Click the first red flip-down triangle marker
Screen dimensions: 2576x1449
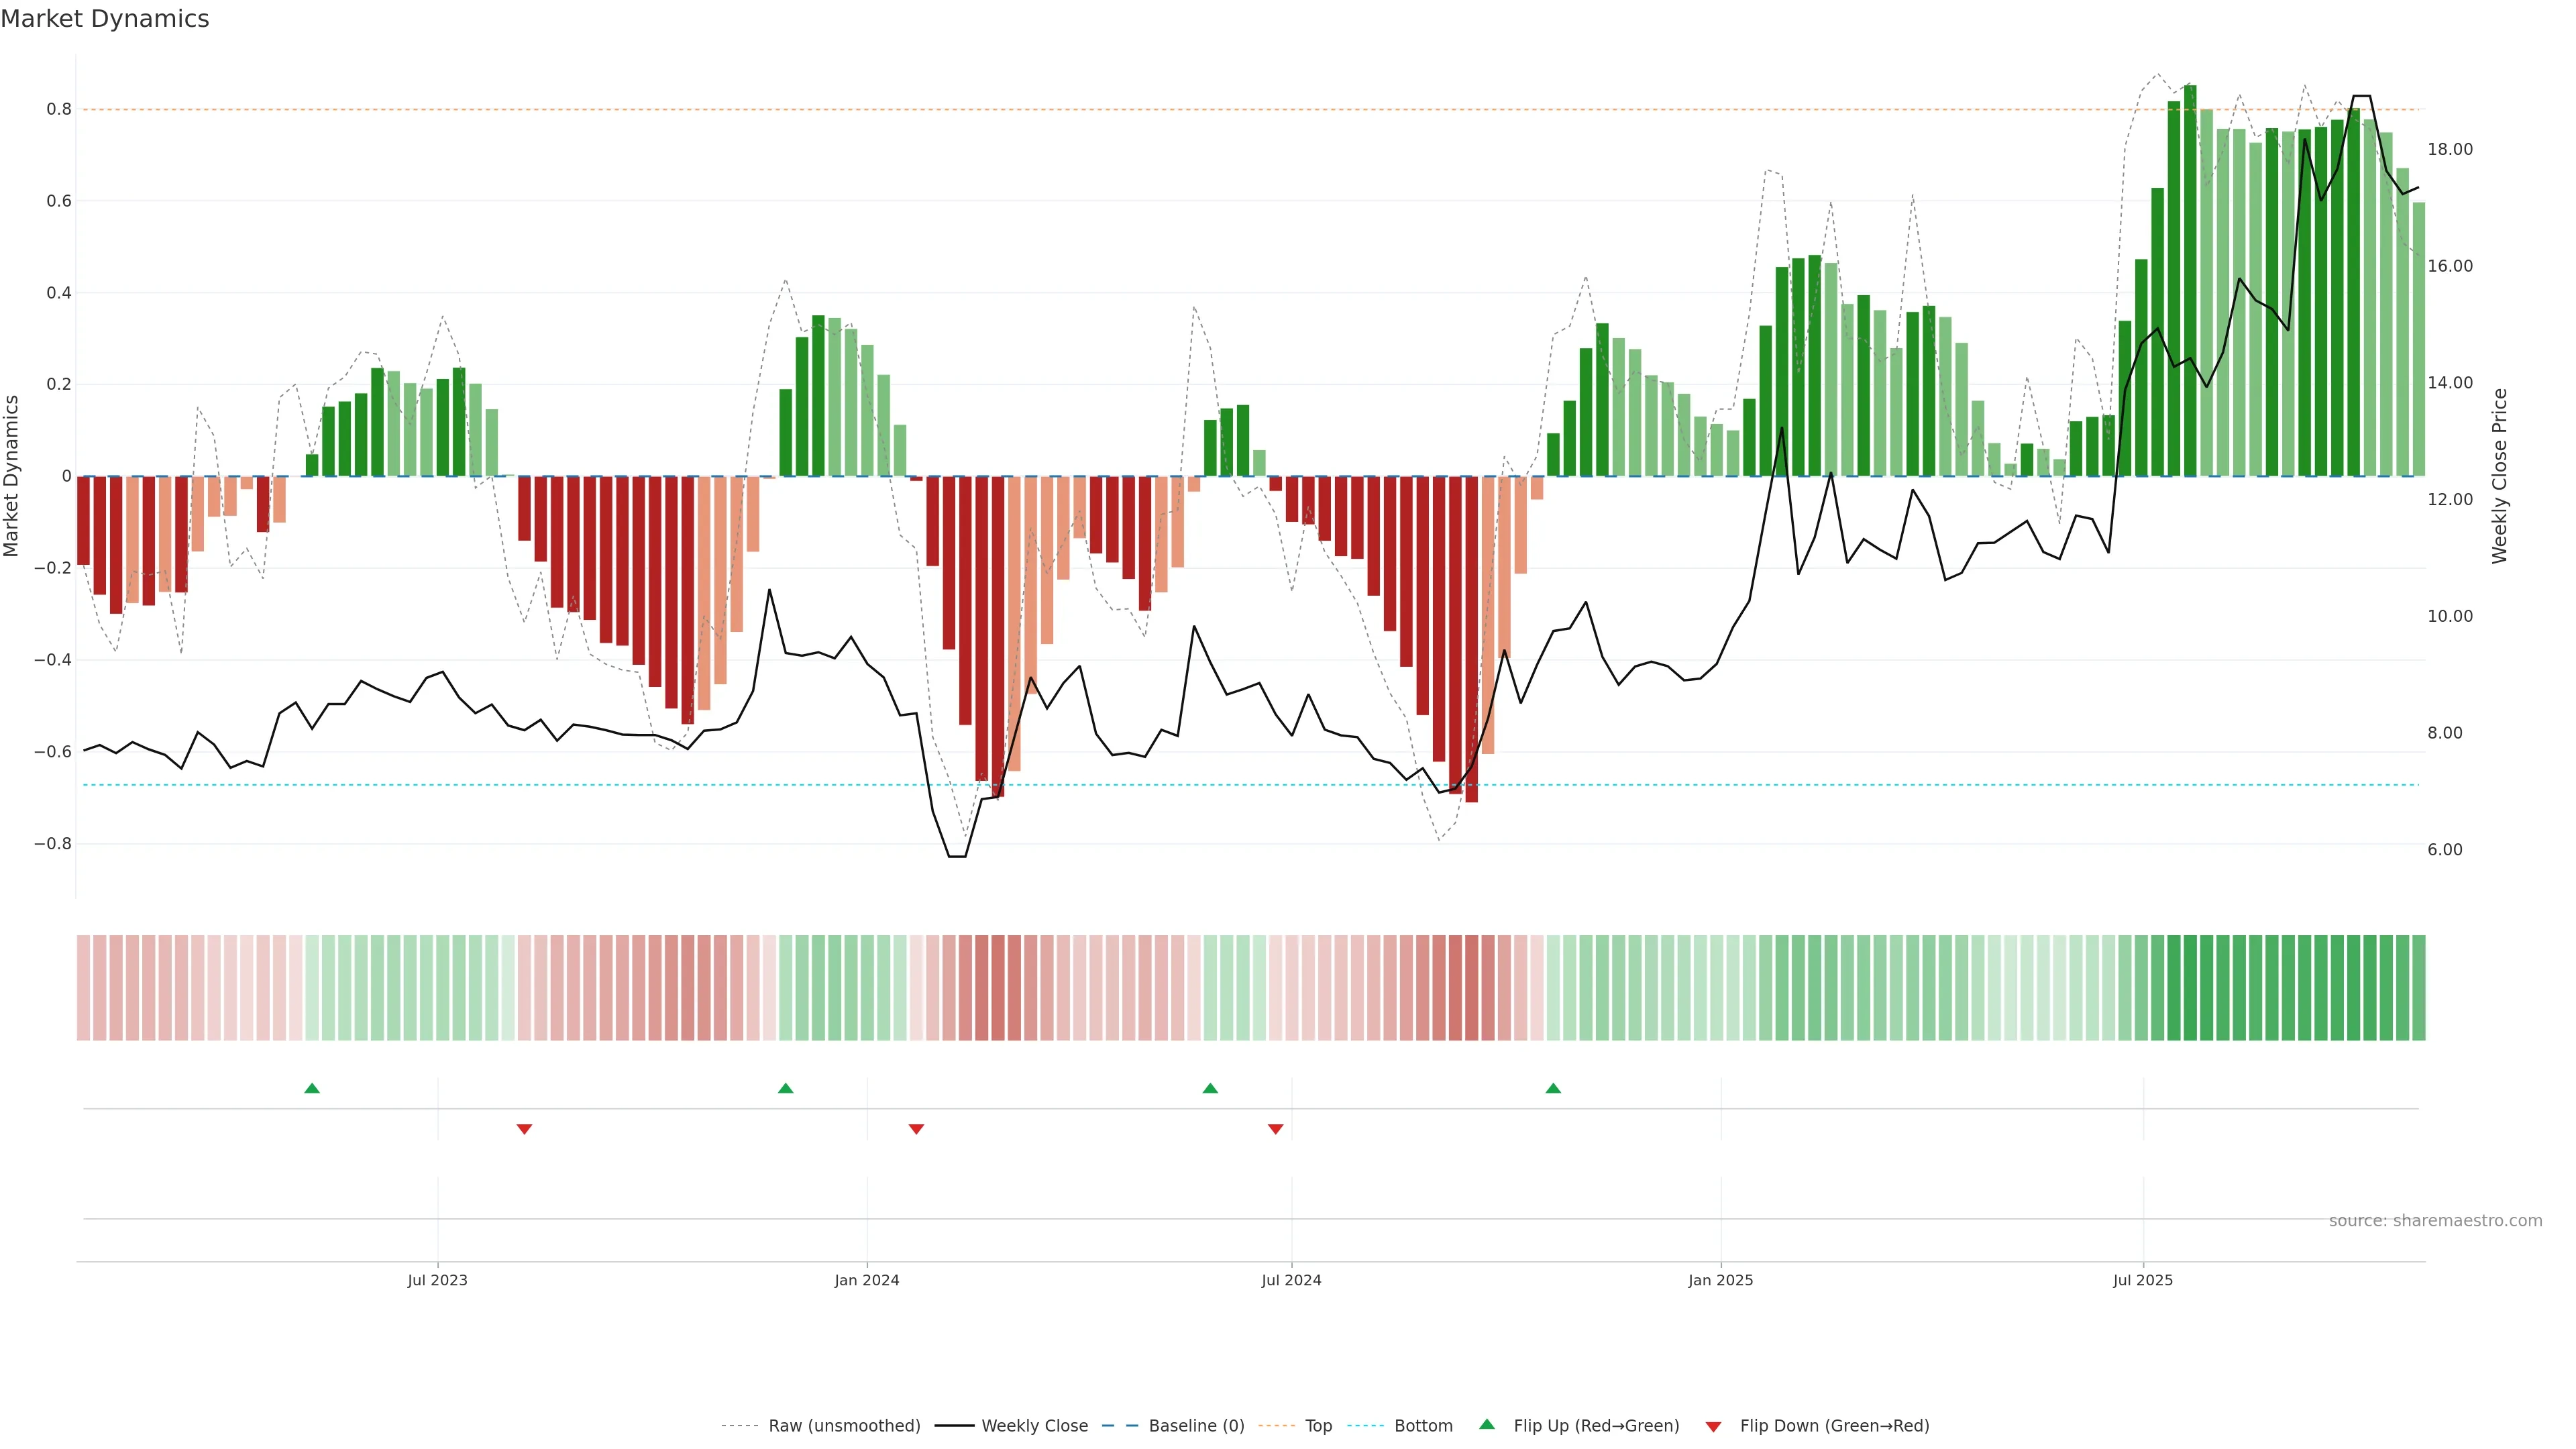click(524, 1129)
